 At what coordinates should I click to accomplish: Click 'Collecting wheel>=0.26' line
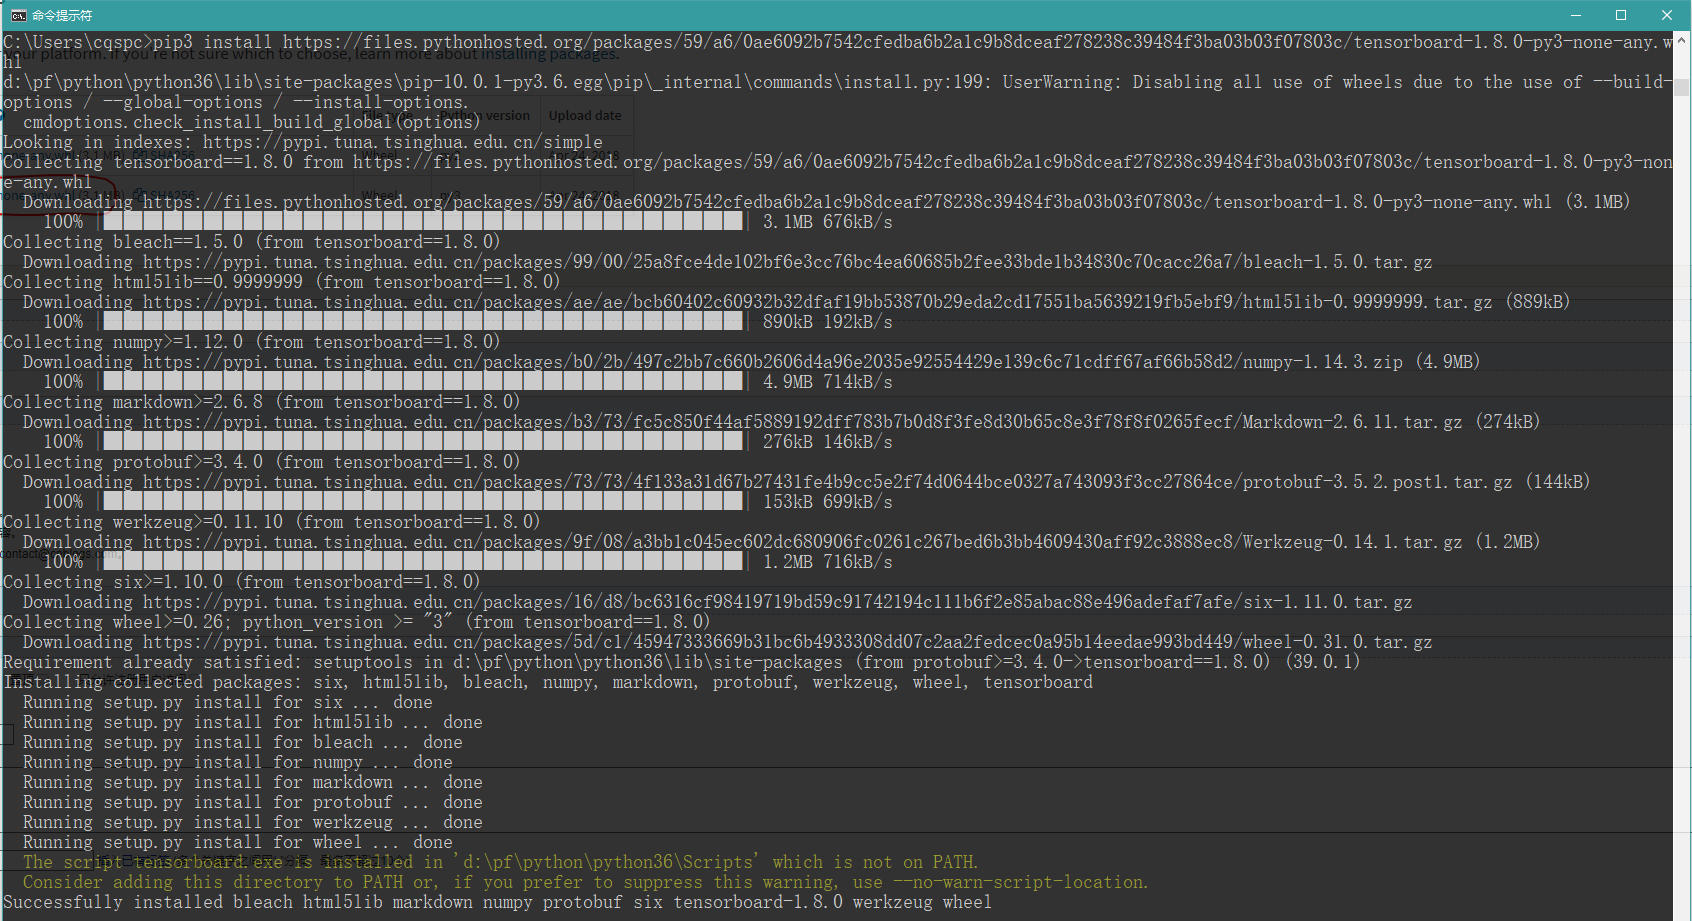coord(357,622)
